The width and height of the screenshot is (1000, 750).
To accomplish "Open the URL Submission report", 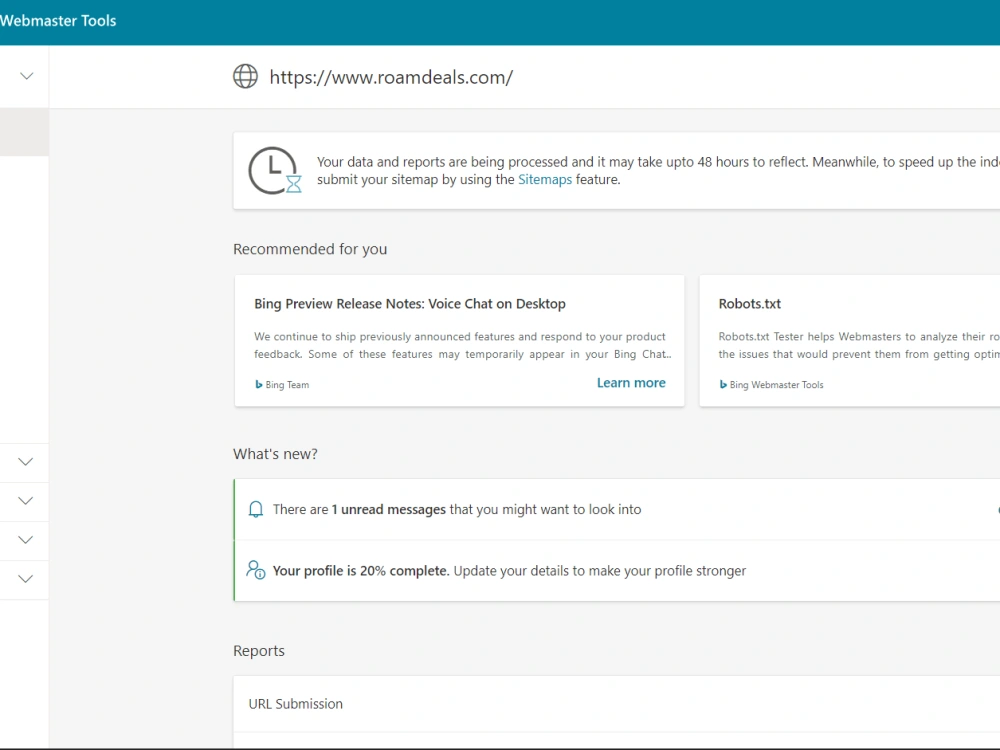I will 295,703.
